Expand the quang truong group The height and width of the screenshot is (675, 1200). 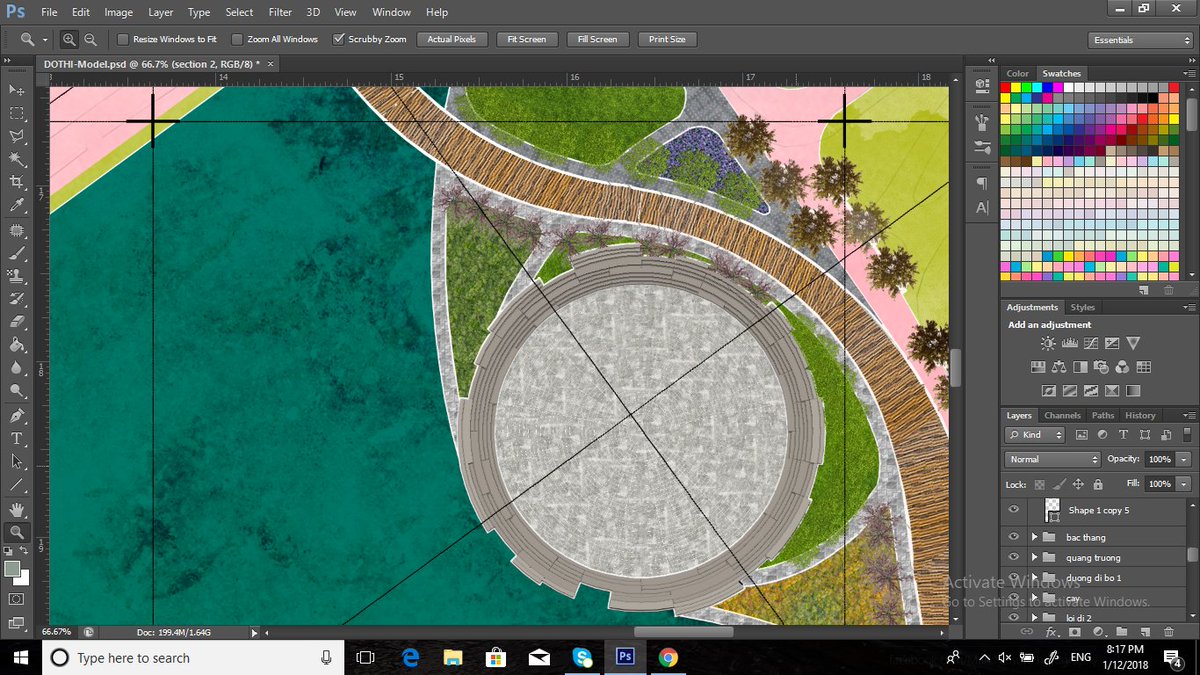(x=1035, y=558)
